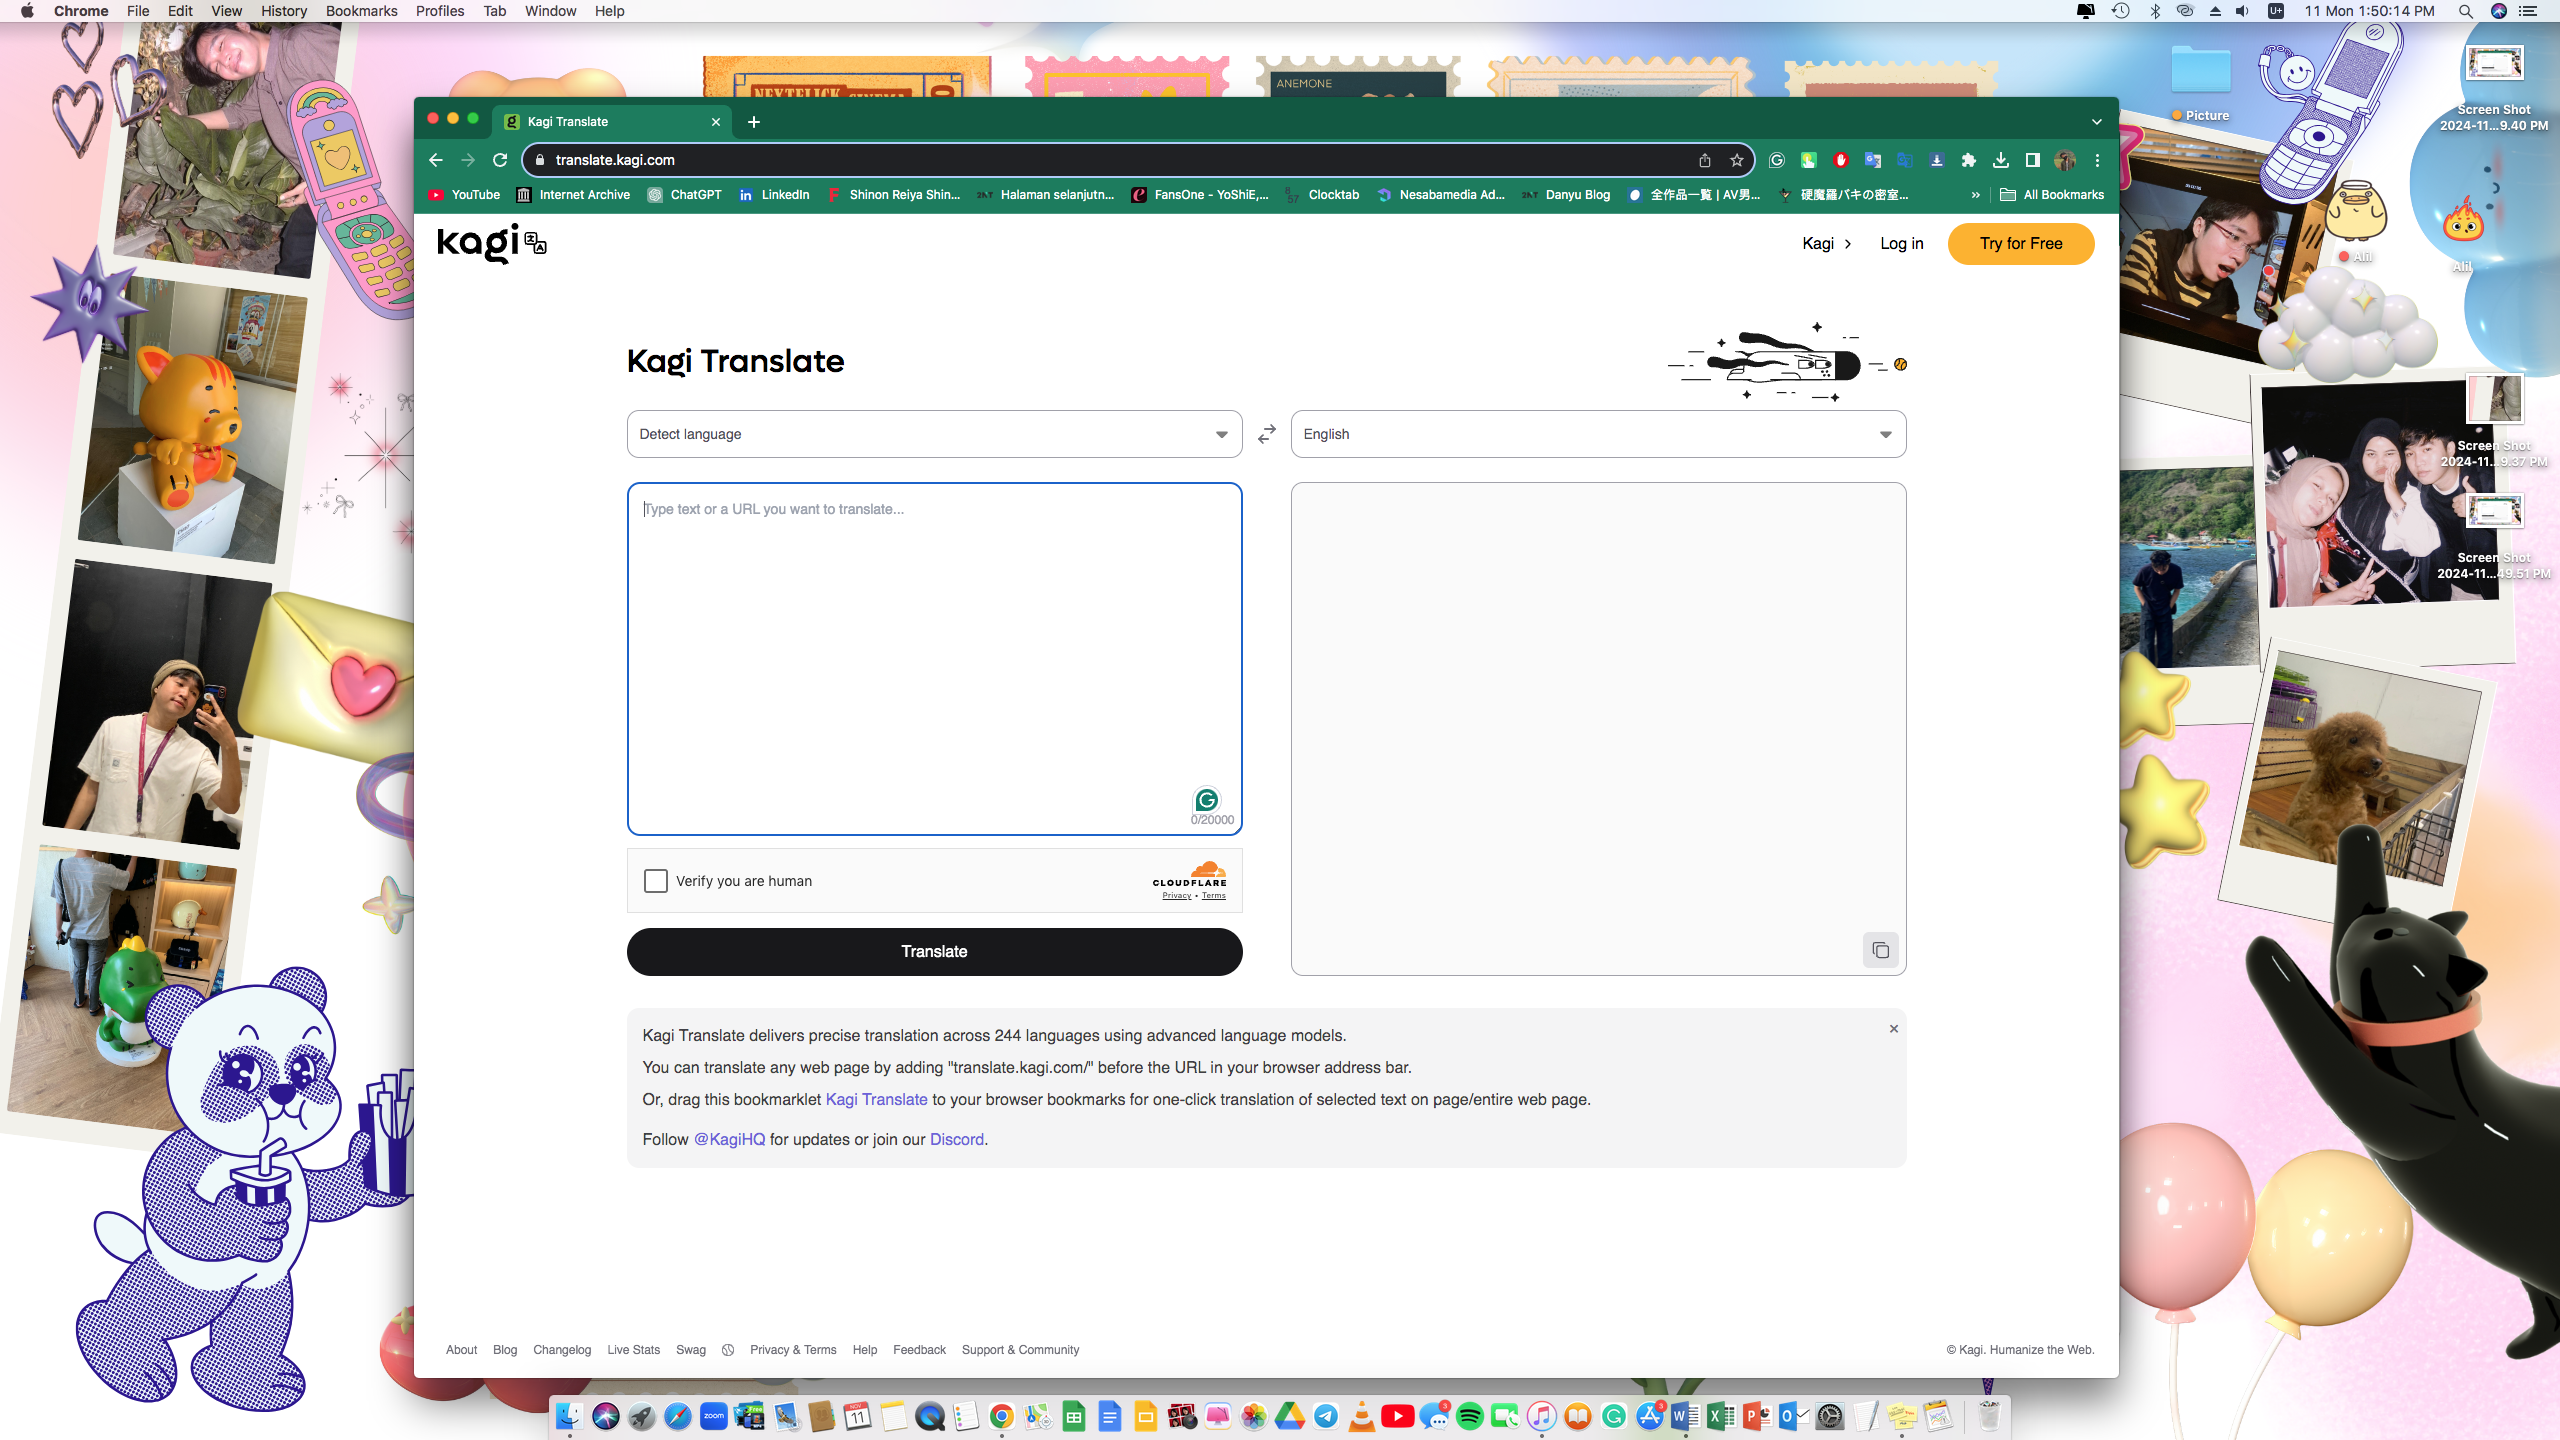Open the Feedback footer link

919,1350
